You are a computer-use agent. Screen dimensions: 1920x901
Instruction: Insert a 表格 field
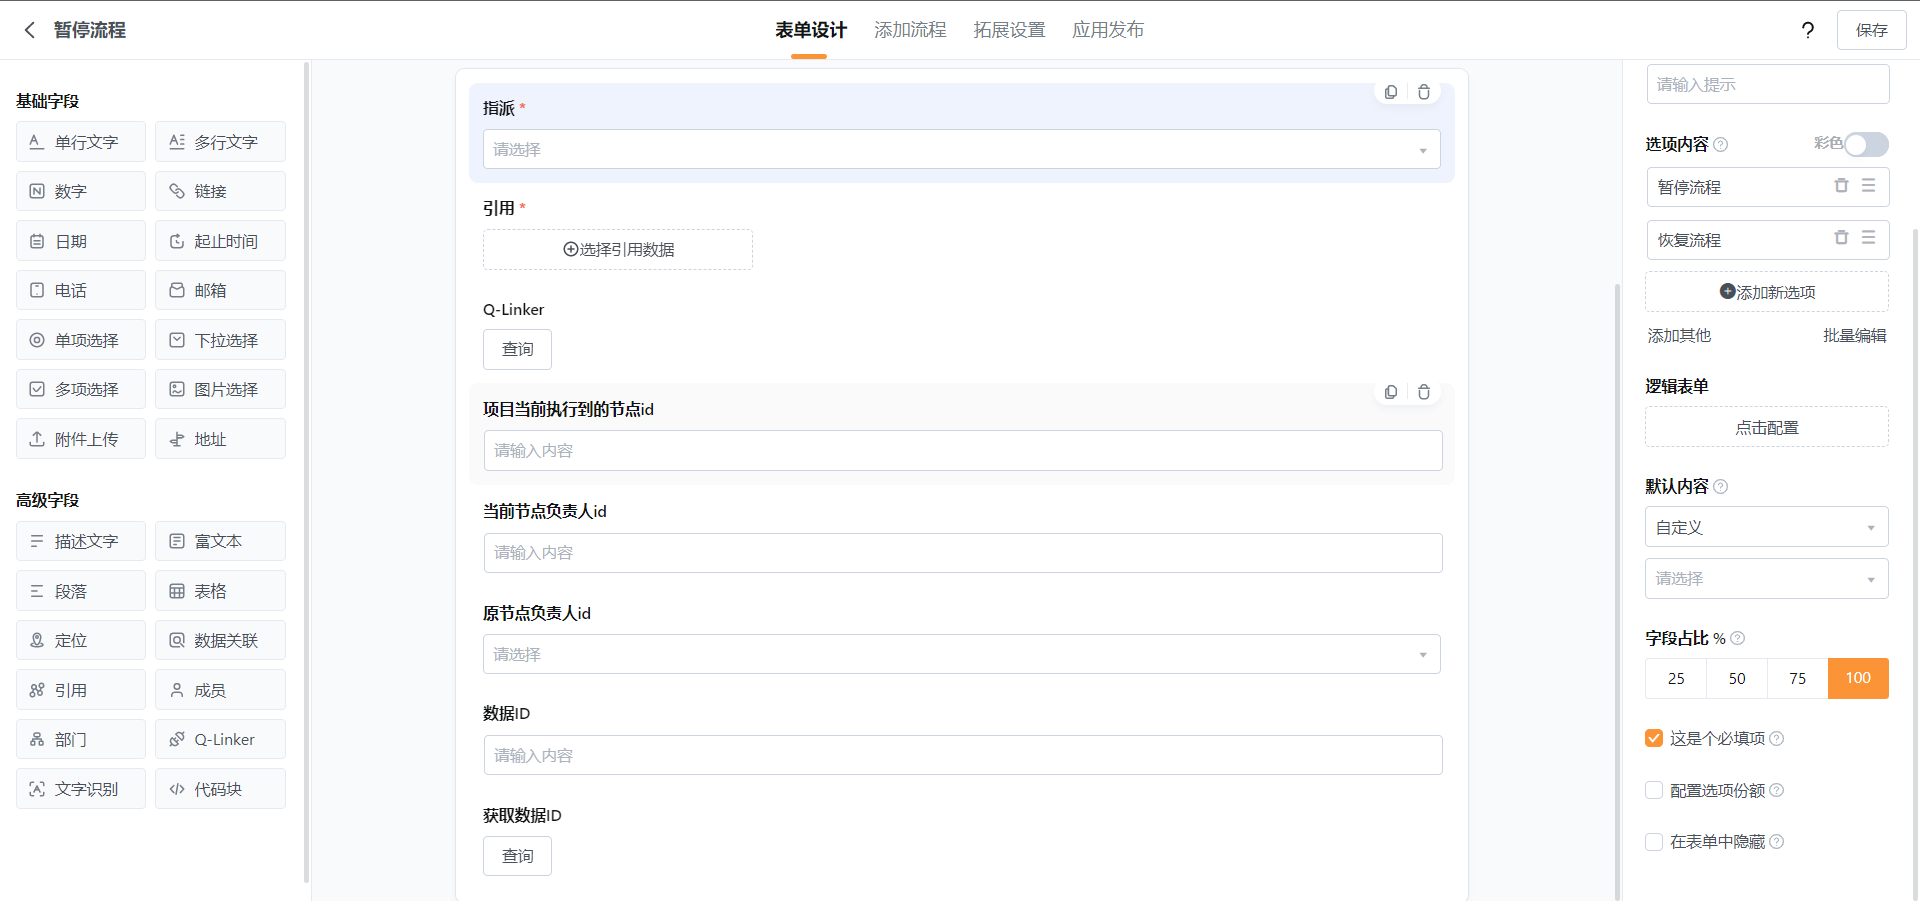point(220,591)
